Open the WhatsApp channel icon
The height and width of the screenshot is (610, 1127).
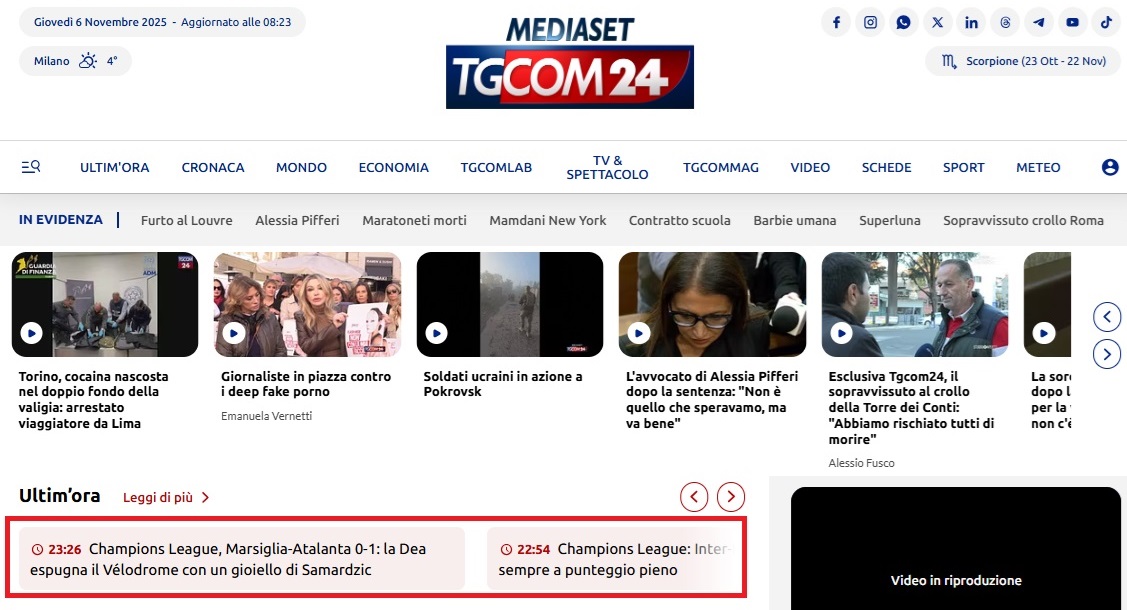tap(903, 22)
